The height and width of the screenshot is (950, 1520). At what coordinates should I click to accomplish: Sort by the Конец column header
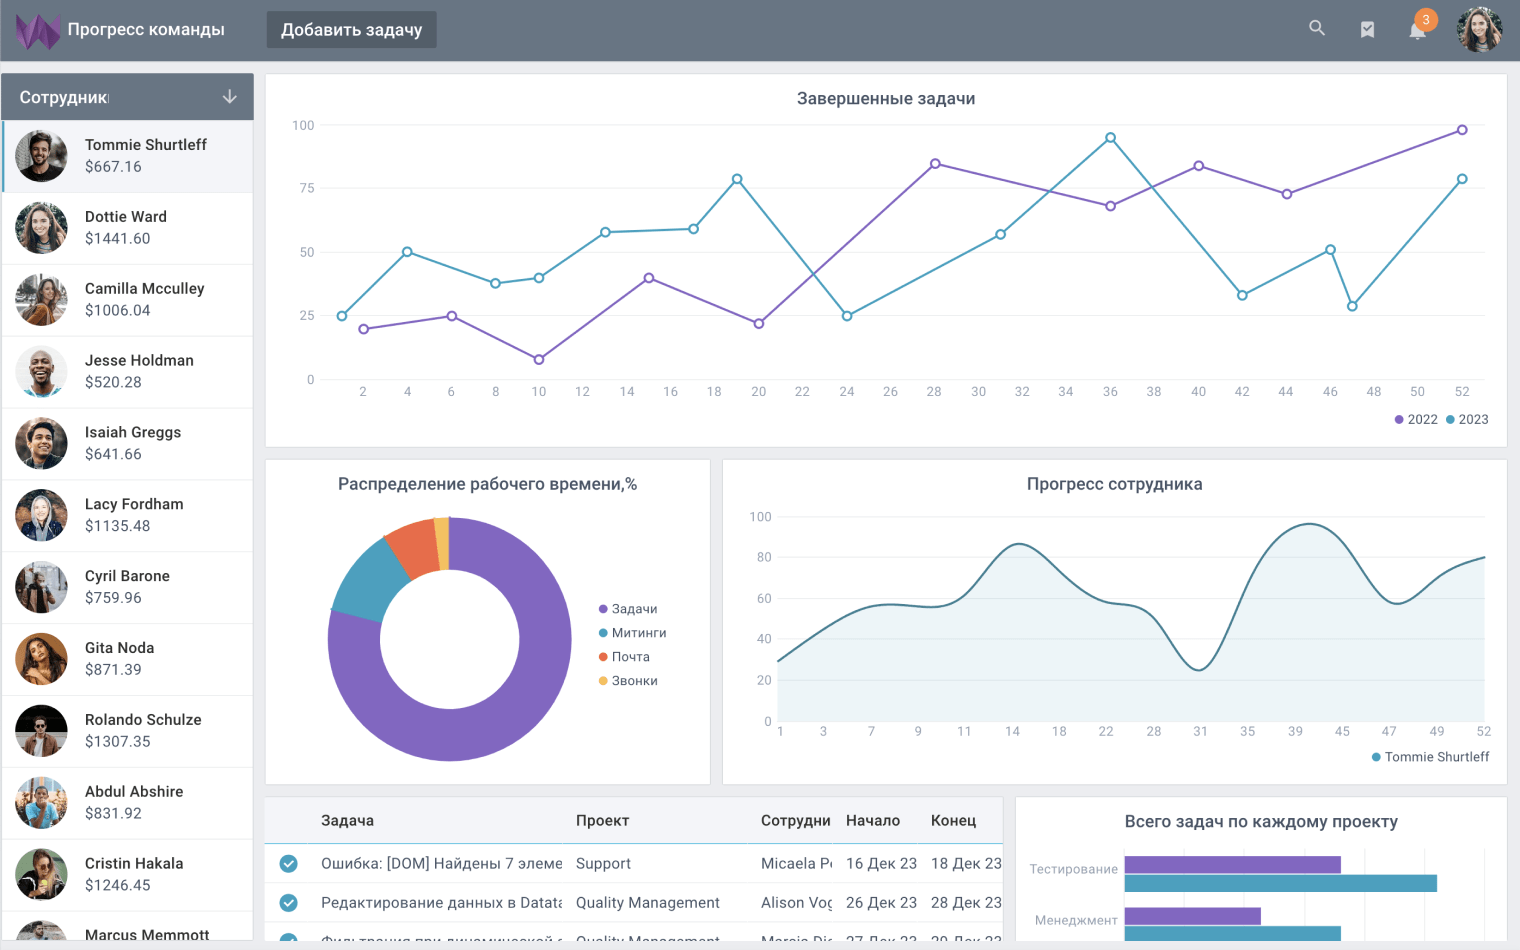click(x=953, y=821)
